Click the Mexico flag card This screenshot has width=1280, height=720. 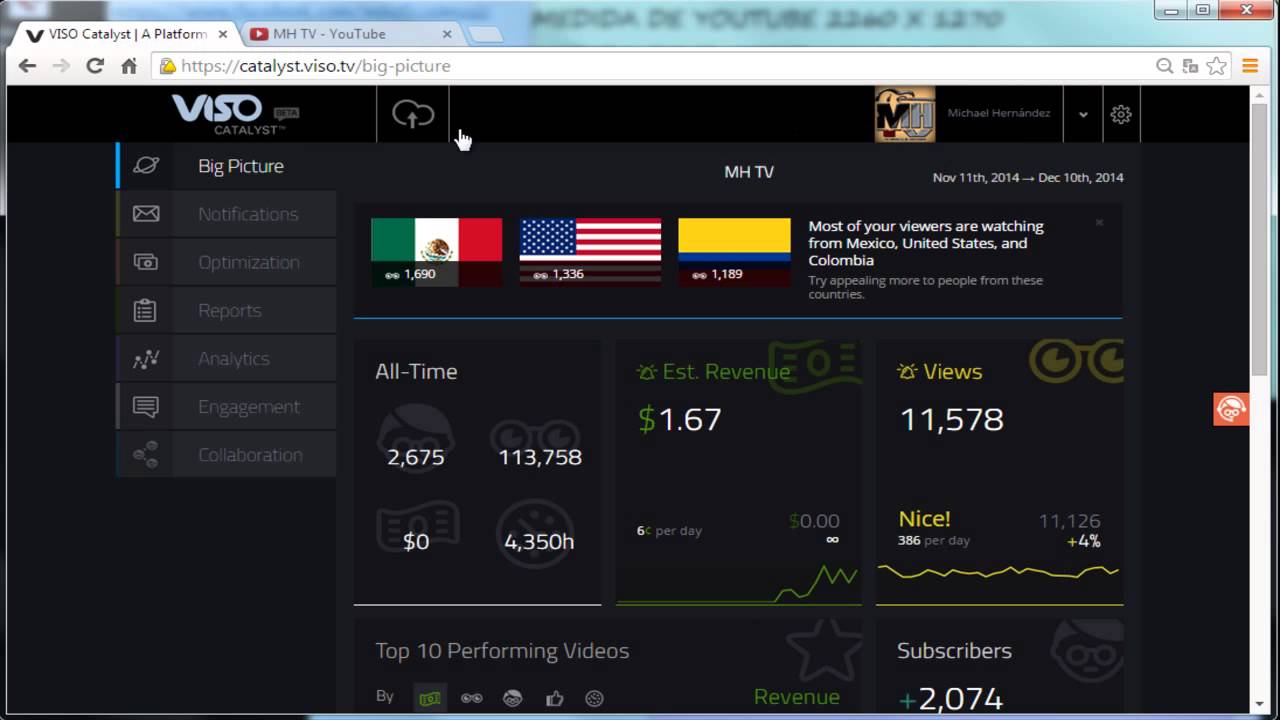437,252
